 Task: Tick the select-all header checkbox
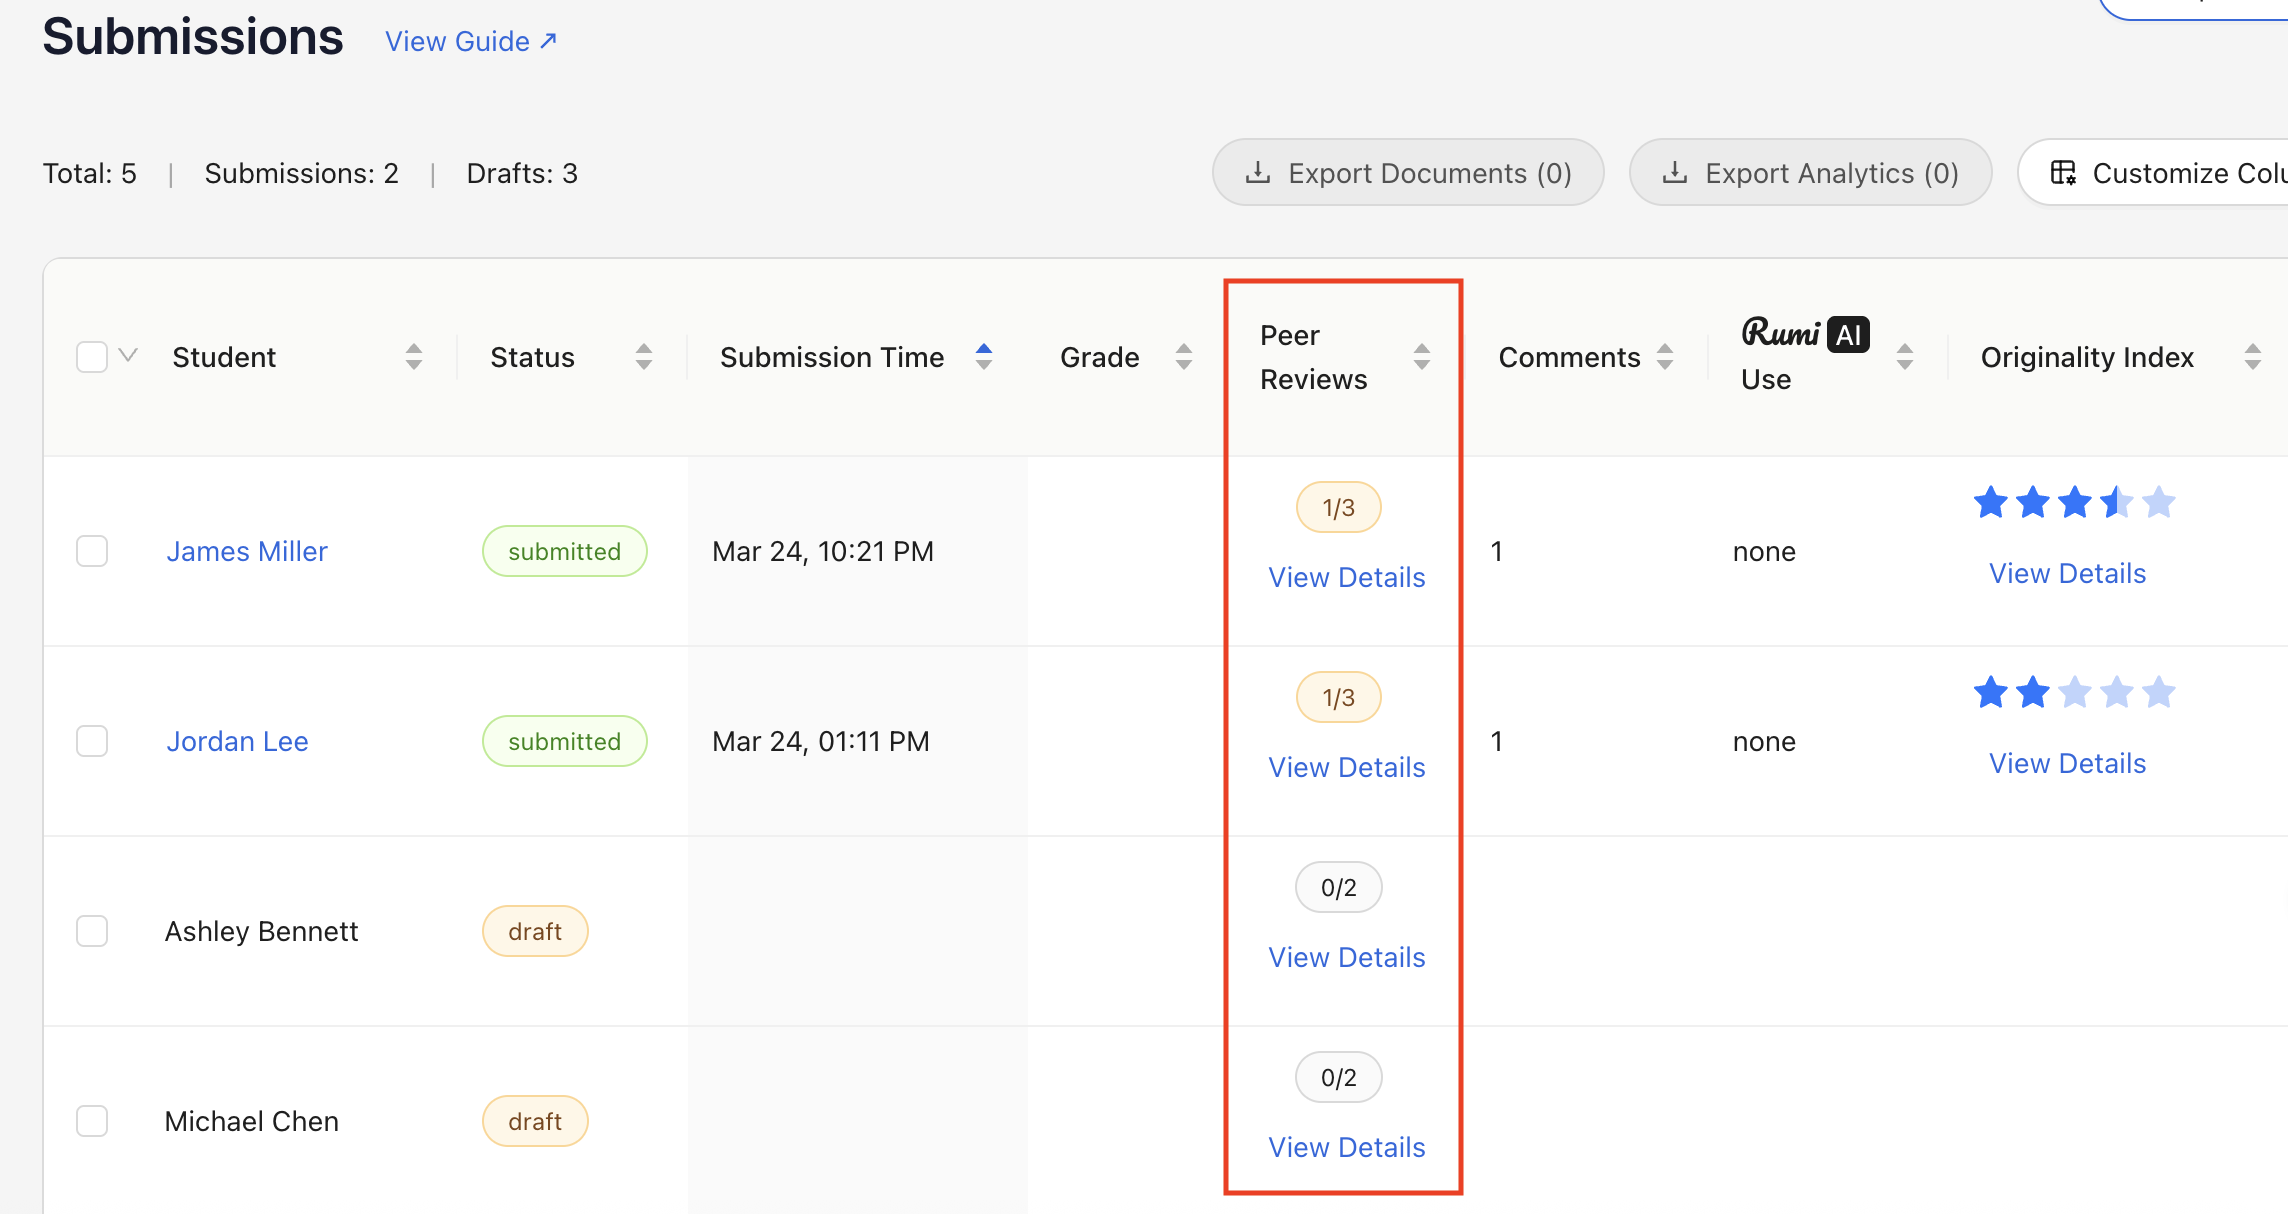click(x=92, y=357)
